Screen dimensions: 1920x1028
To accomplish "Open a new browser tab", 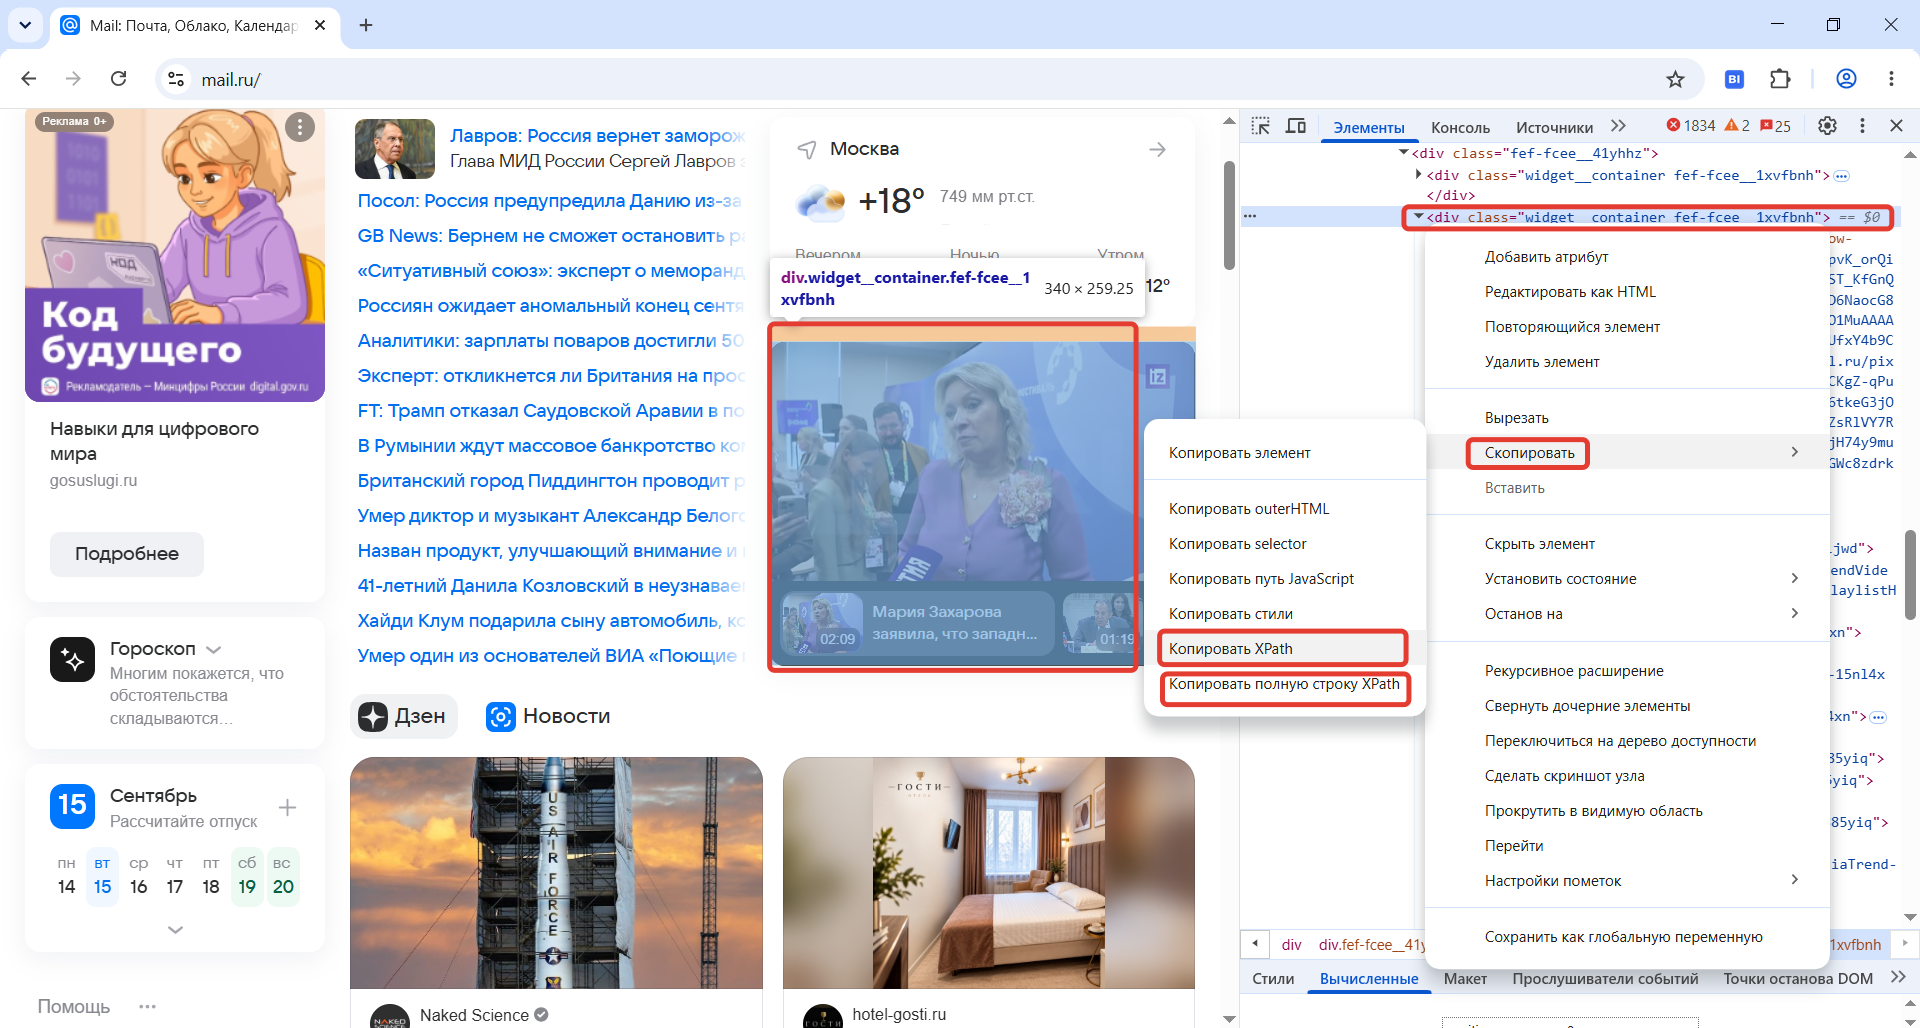I will coord(366,25).
